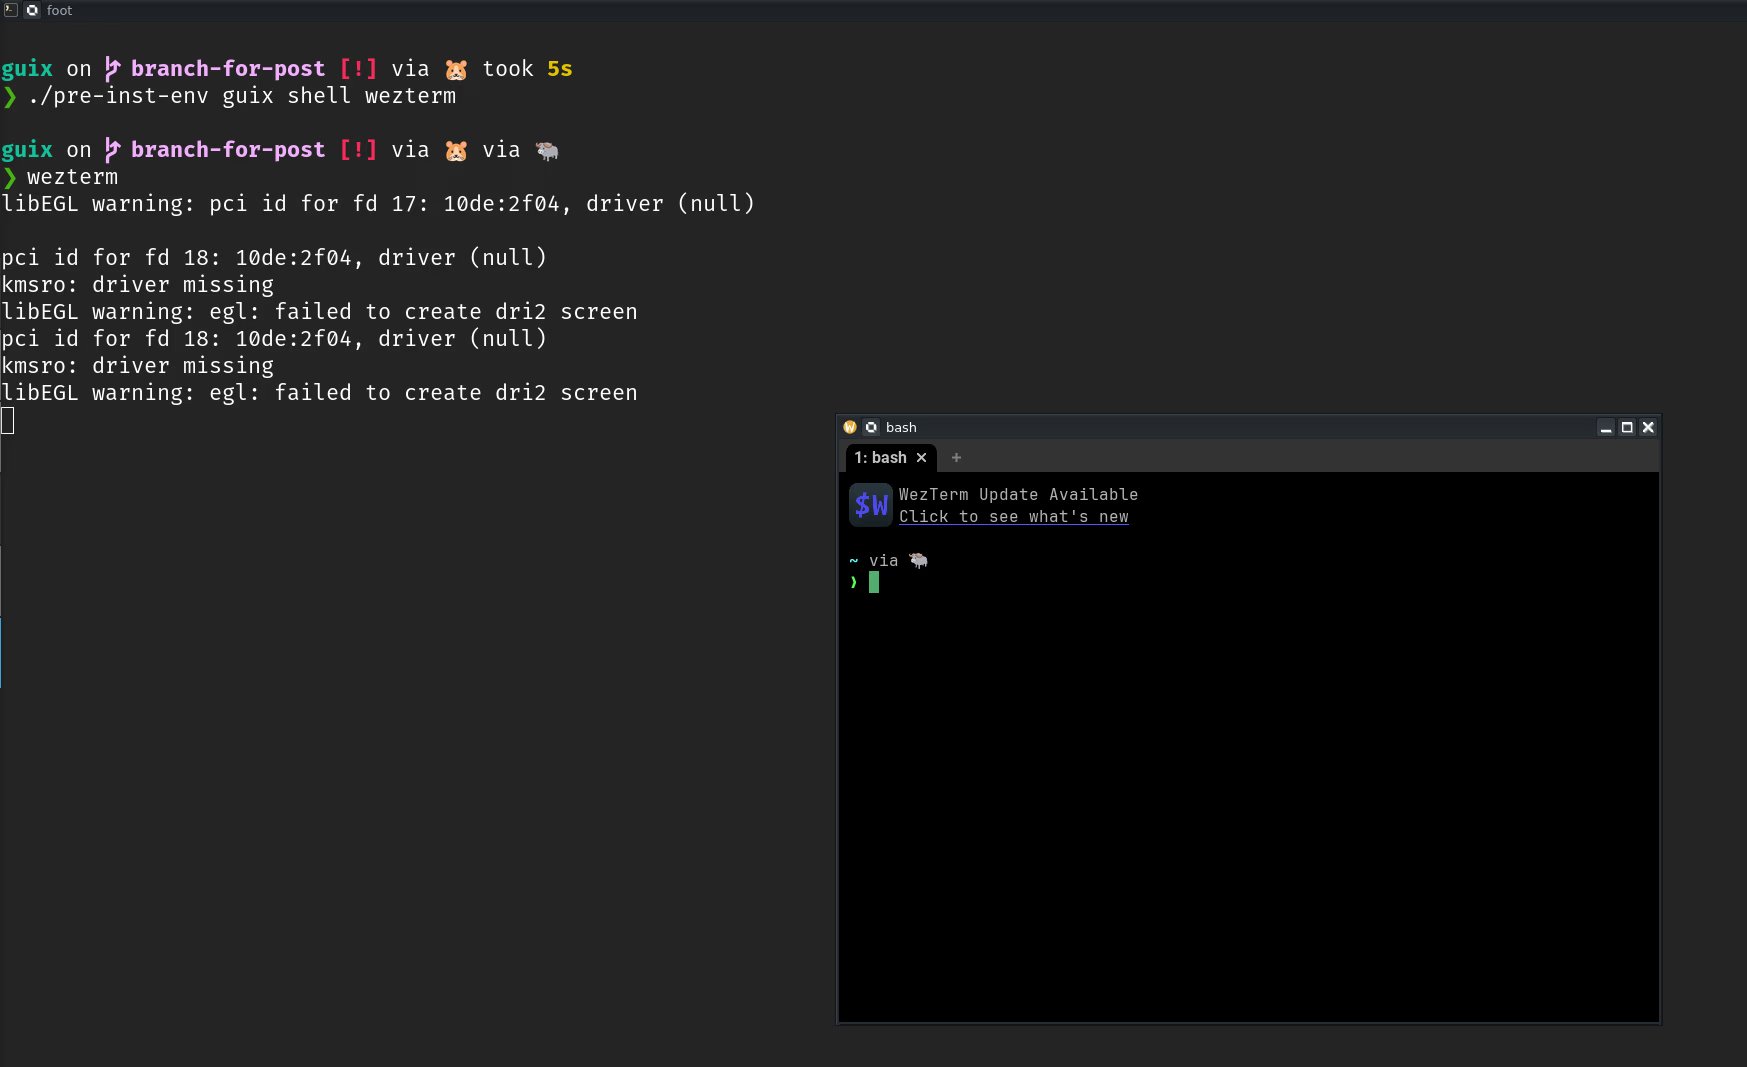Close the WezTerm bash window
The height and width of the screenshot is (1067, 1747).
pos(1648,428)
